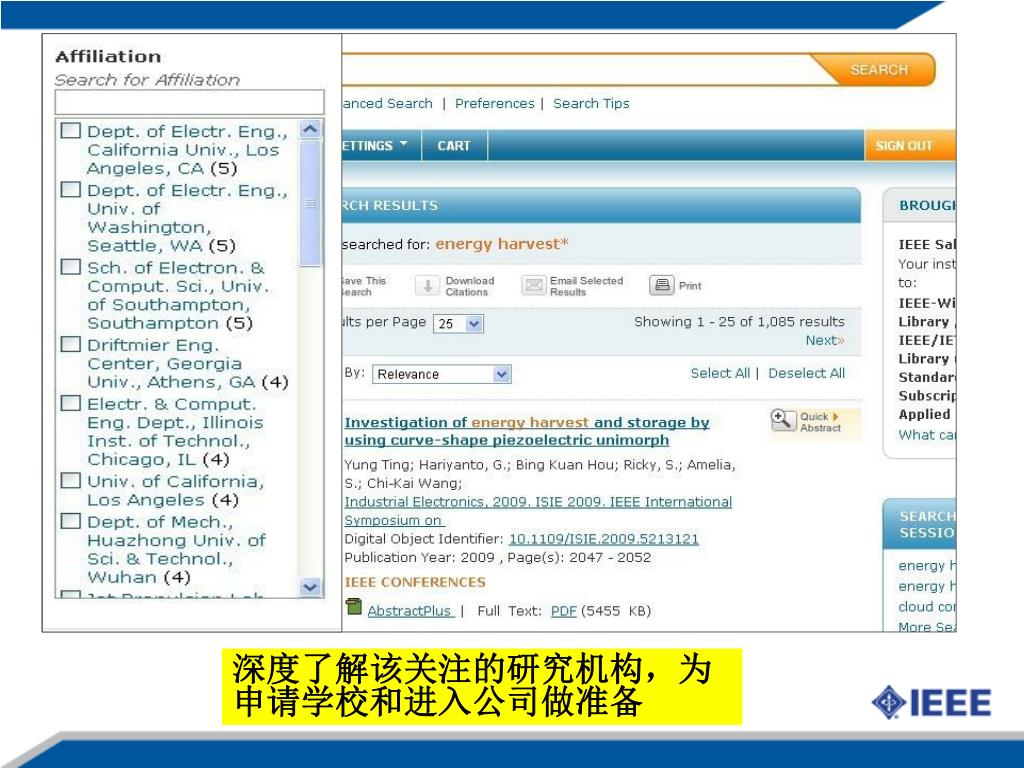Viewport: 1024px width, 768px height.
Task: Click the 'What ca' link in sidebar
Action: pyautogui.click(x=927, y=435)
